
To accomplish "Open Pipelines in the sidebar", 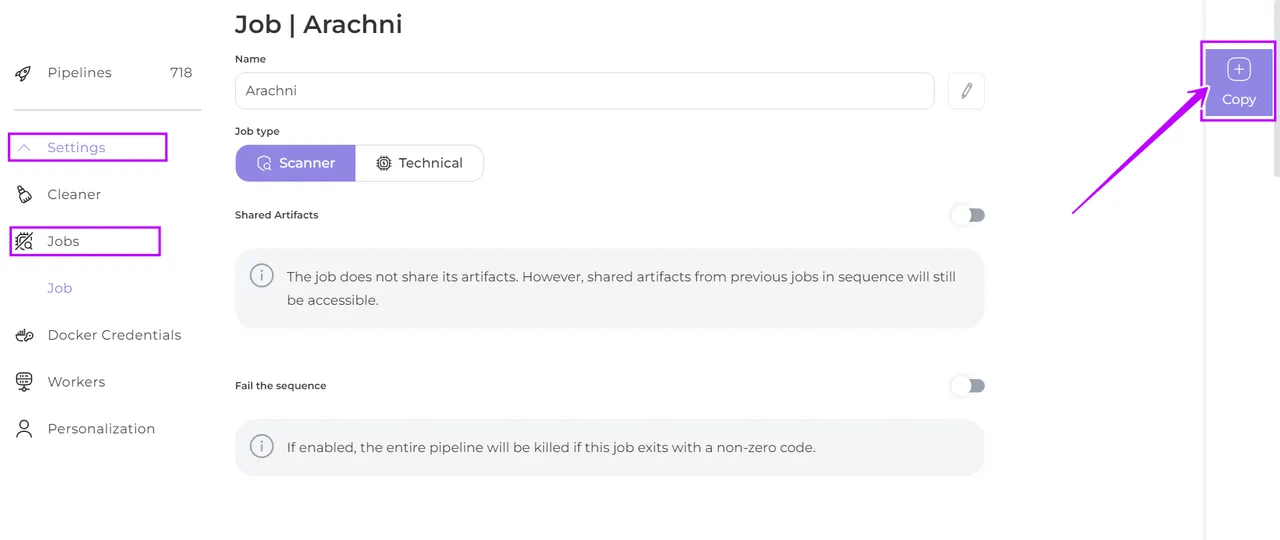I will coord(79,73).
